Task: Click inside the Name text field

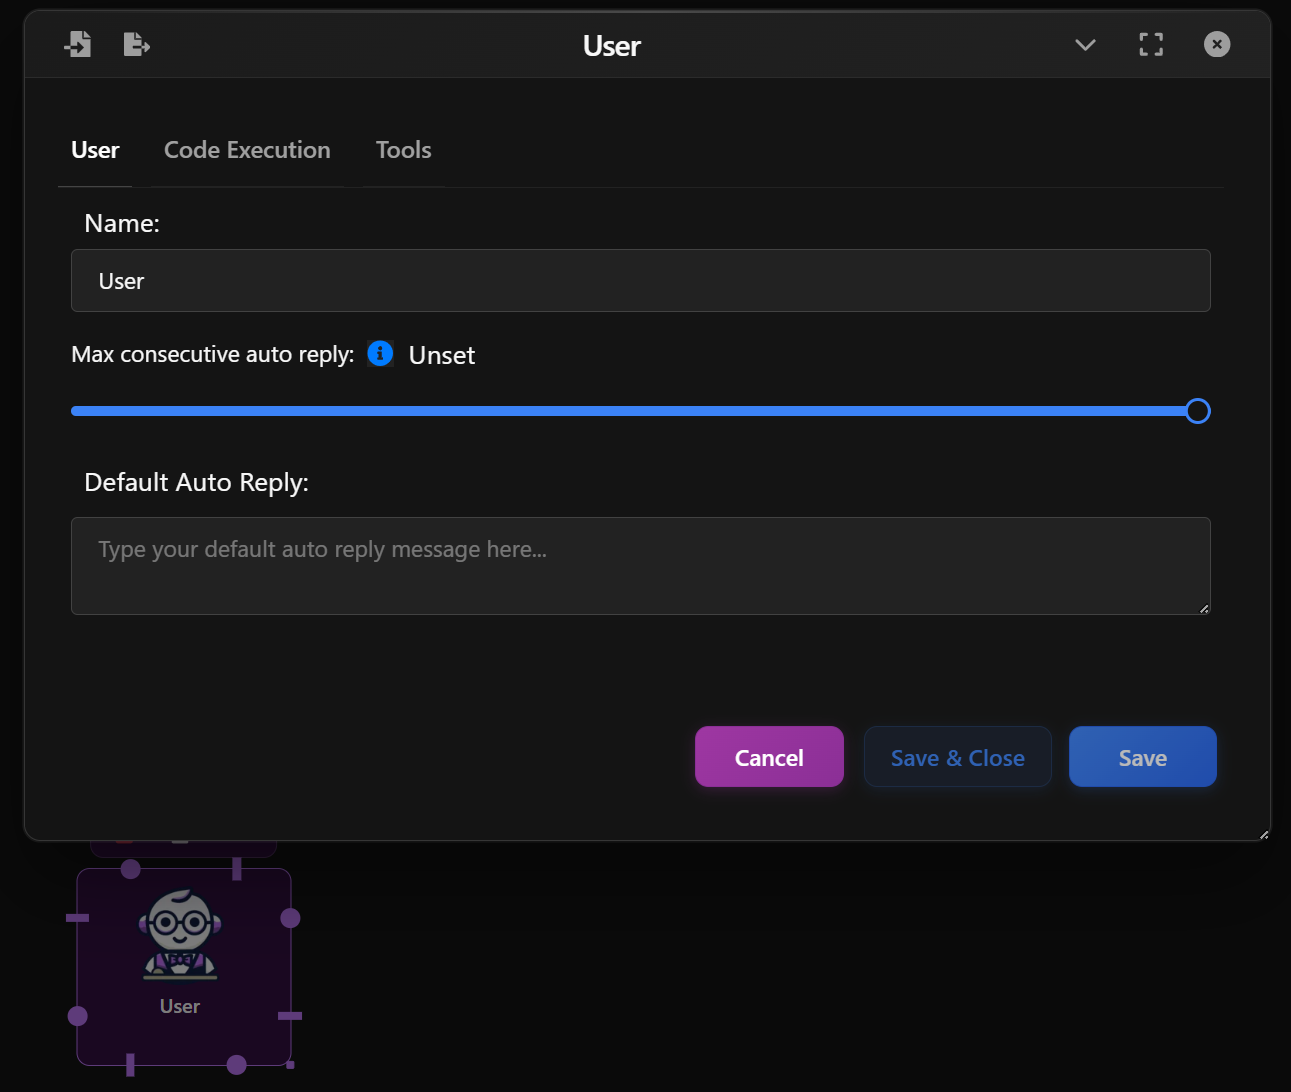Action: pos(640,281)
